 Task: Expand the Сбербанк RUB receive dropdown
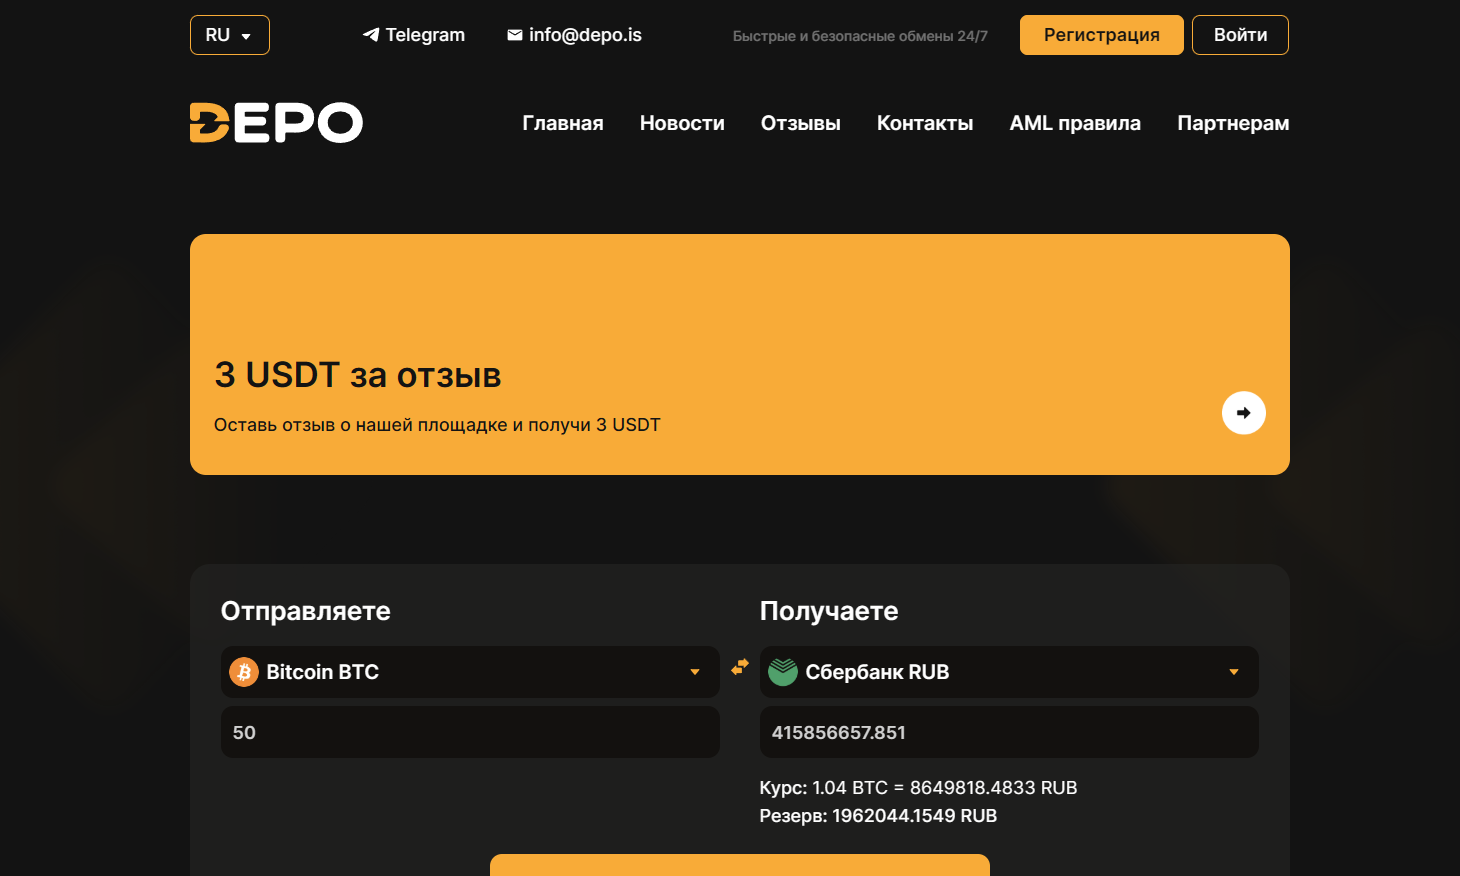pos(1009,672)
